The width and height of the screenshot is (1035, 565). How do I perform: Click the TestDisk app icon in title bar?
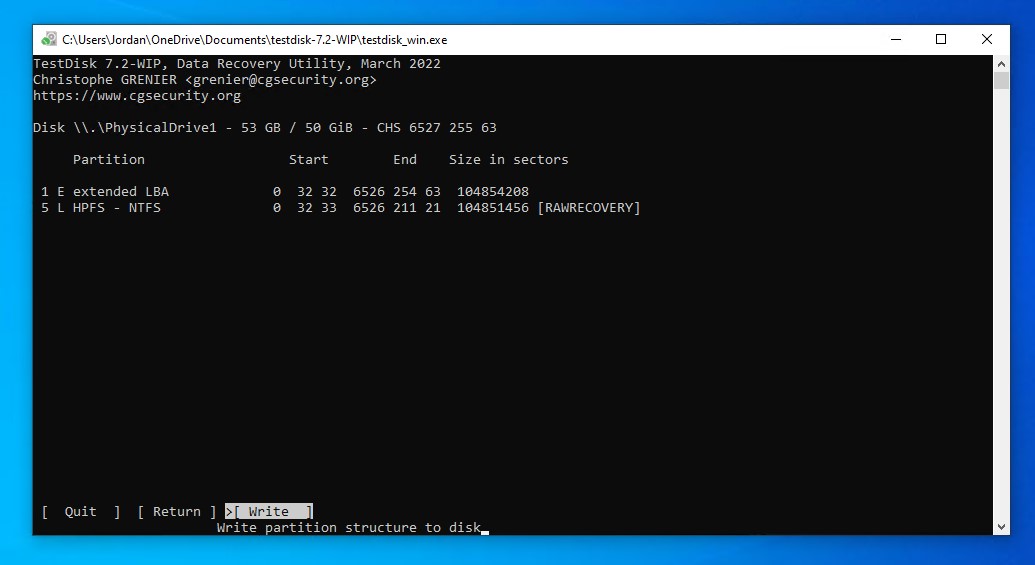coord(49,39)
